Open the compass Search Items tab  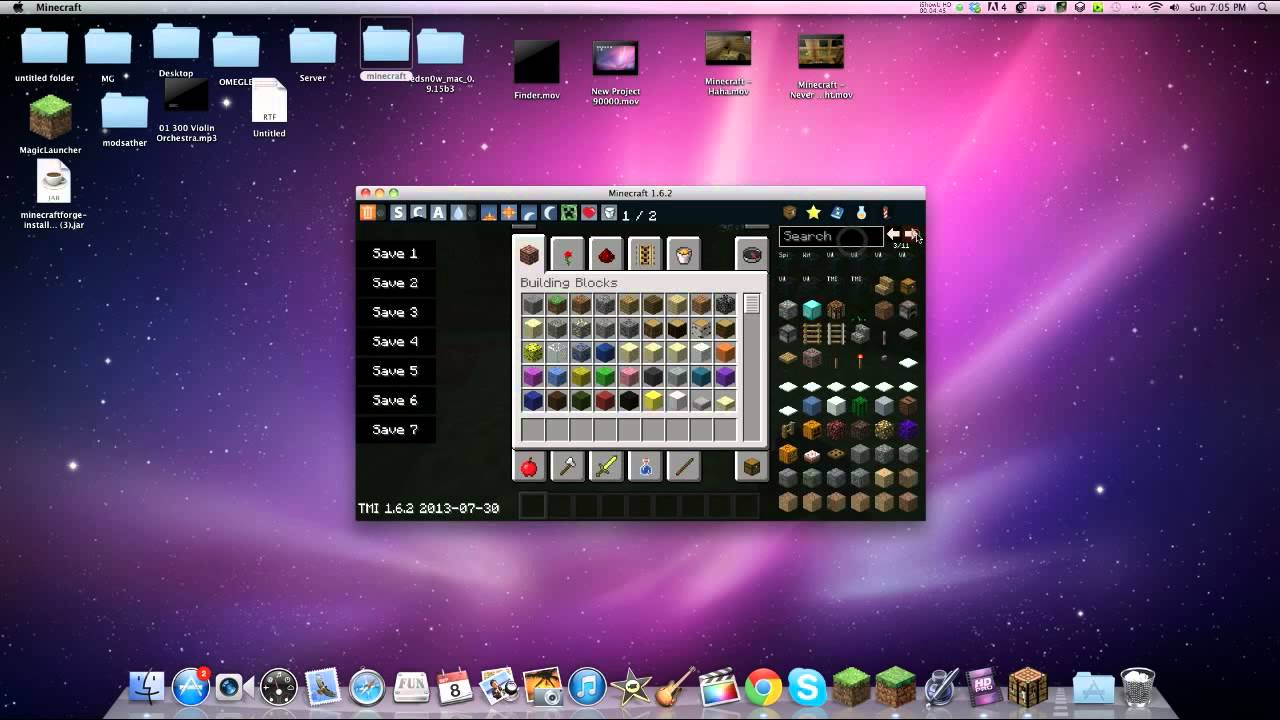click(752, 256)
